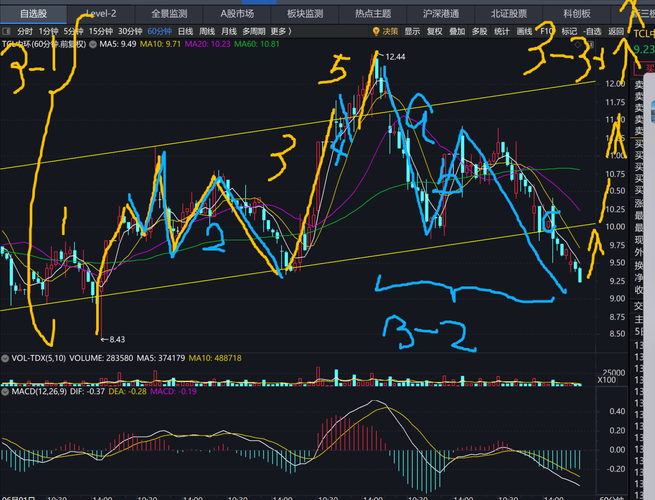Remove stock with the -自选 button
This screenshot has width=655, height=500.
[592, 31]
